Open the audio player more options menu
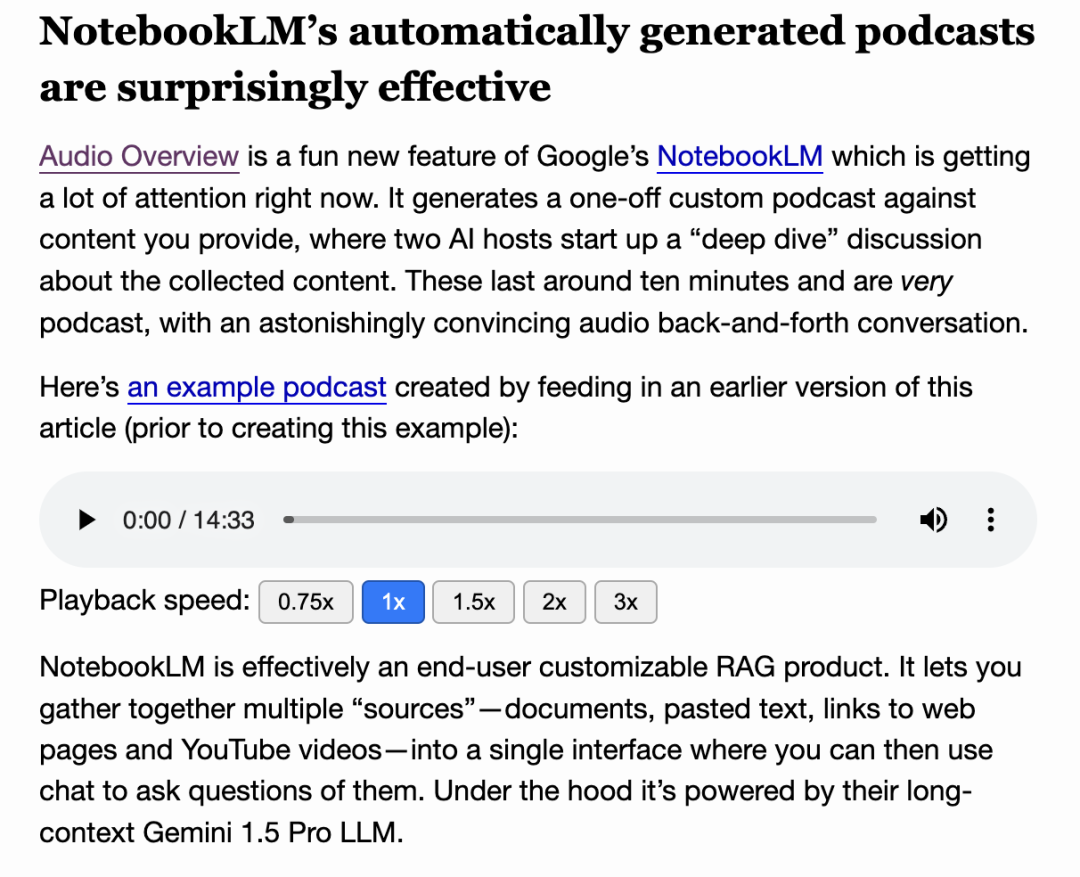This screenshot has width=1080, height=877. 990,520
